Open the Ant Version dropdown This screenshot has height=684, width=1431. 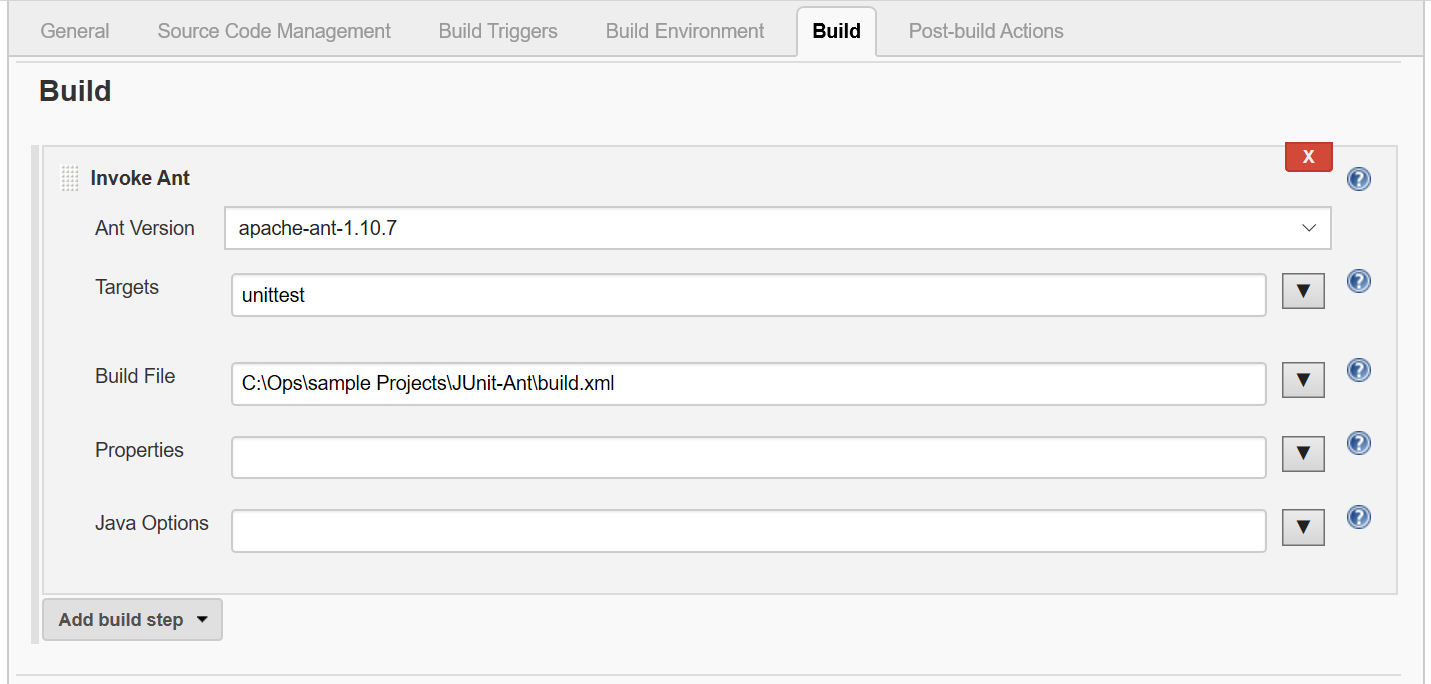777,228
